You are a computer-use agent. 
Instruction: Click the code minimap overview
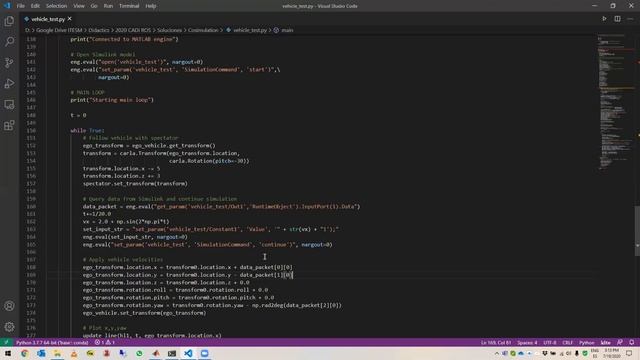click(x=616, y=102)
